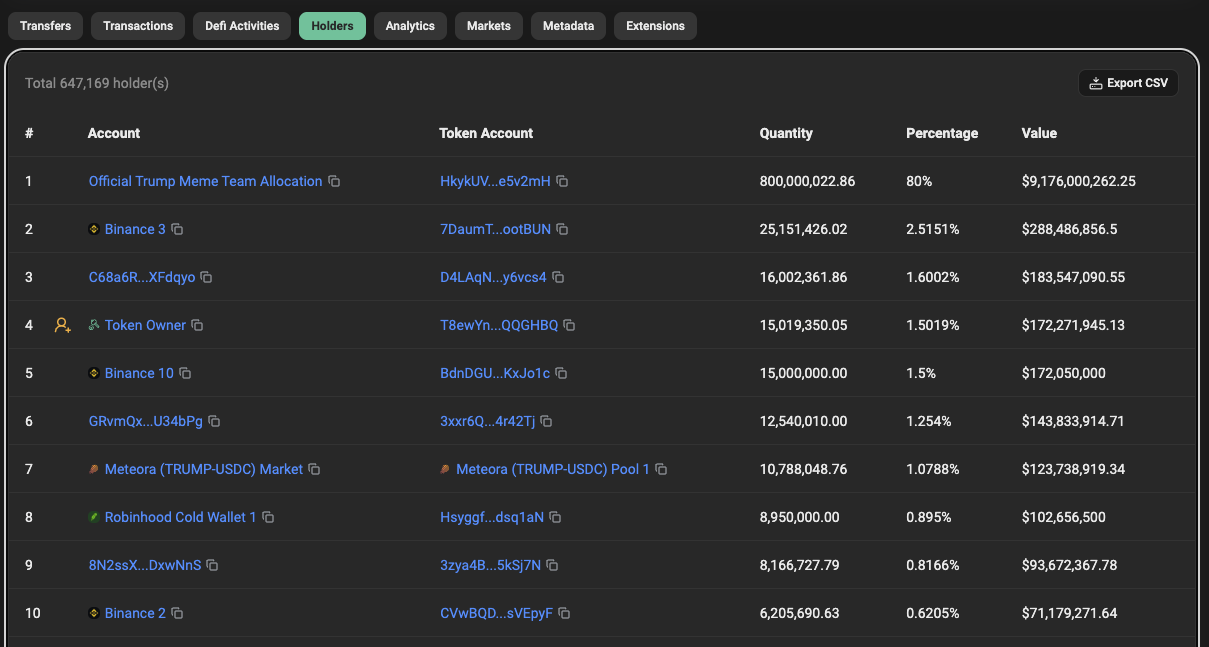
Task: Open Meteora (TRUMP-USDC) Market account link
Action: point(204,469)
